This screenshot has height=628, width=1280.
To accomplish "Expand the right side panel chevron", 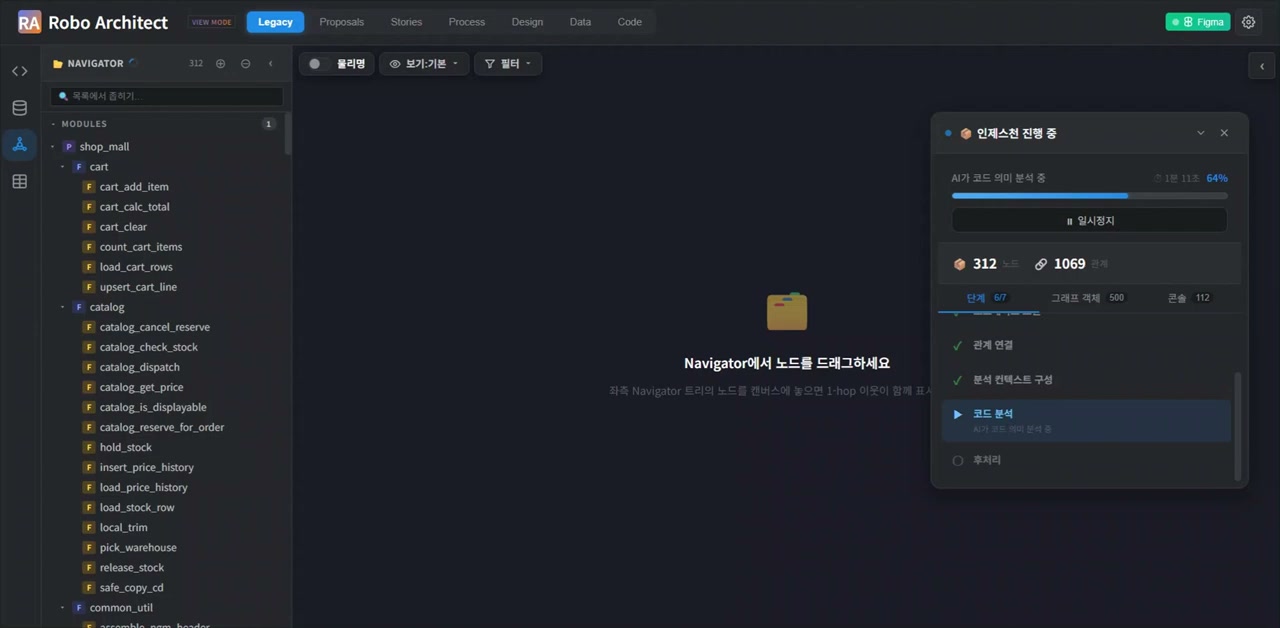I will pos(1262,66).
